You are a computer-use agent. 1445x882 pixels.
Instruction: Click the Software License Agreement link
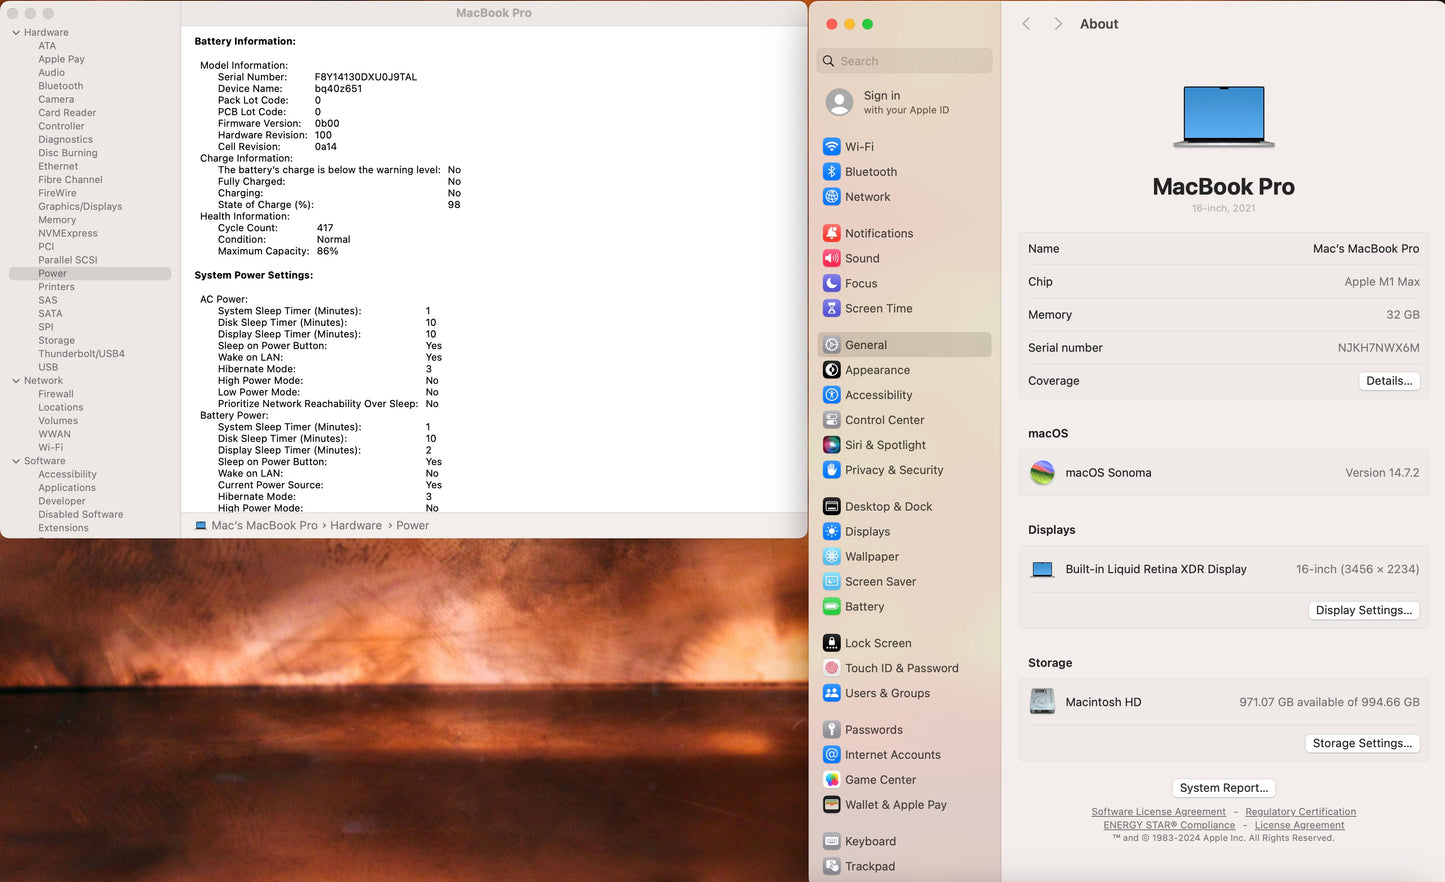point(1158,812)
